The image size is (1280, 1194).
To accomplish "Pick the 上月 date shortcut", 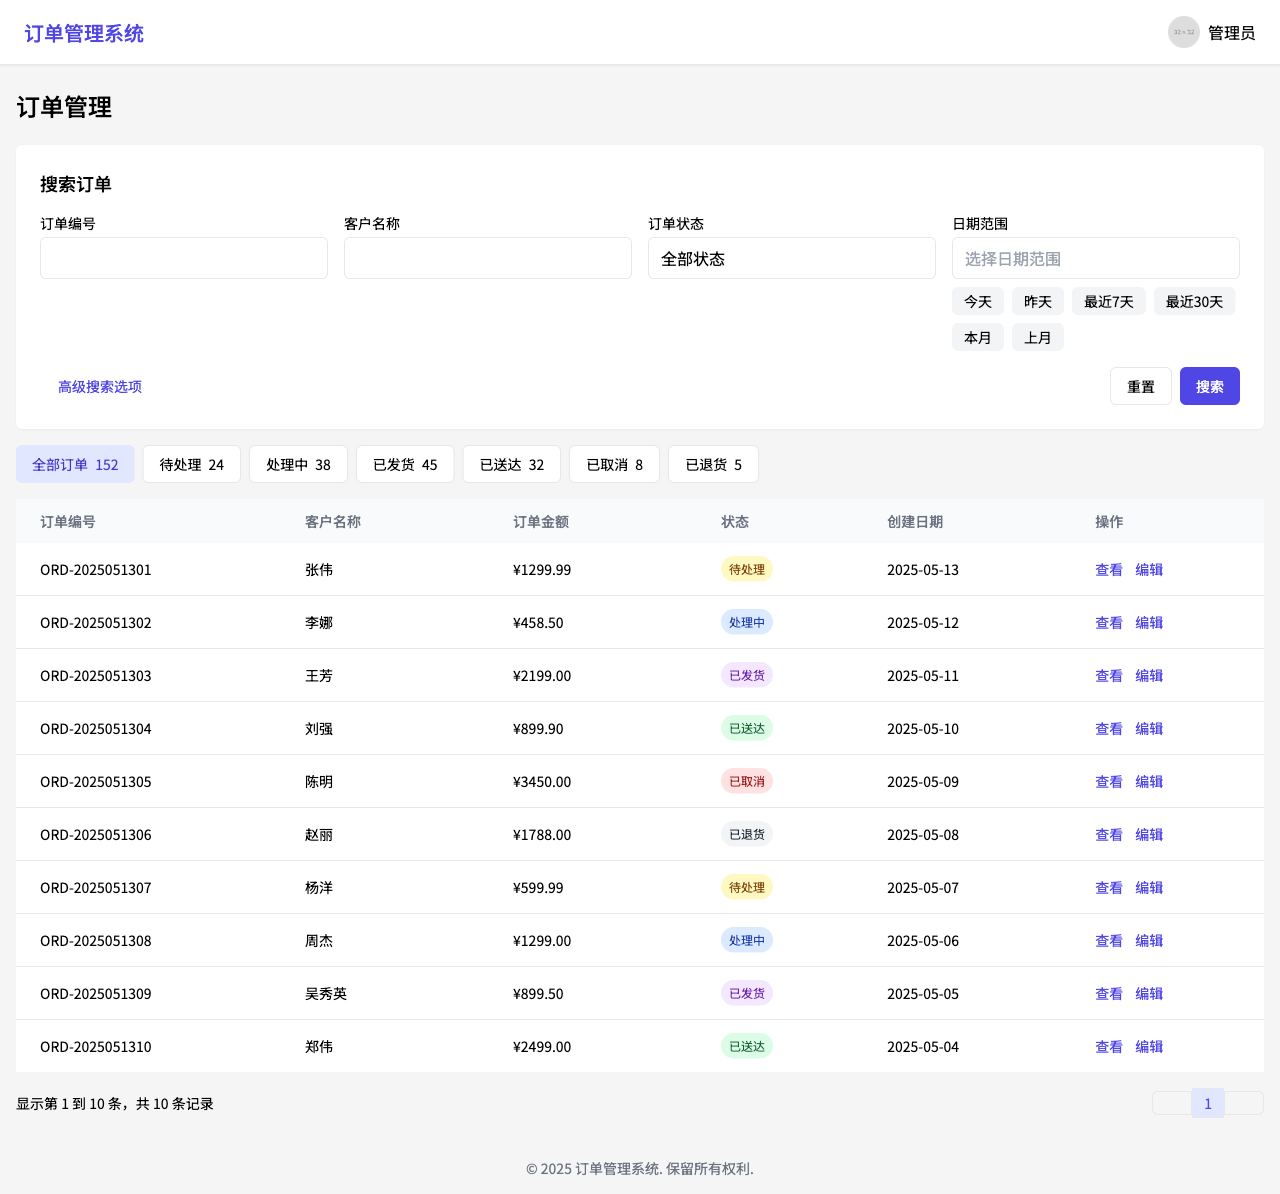I will (x=1037, y=338).
